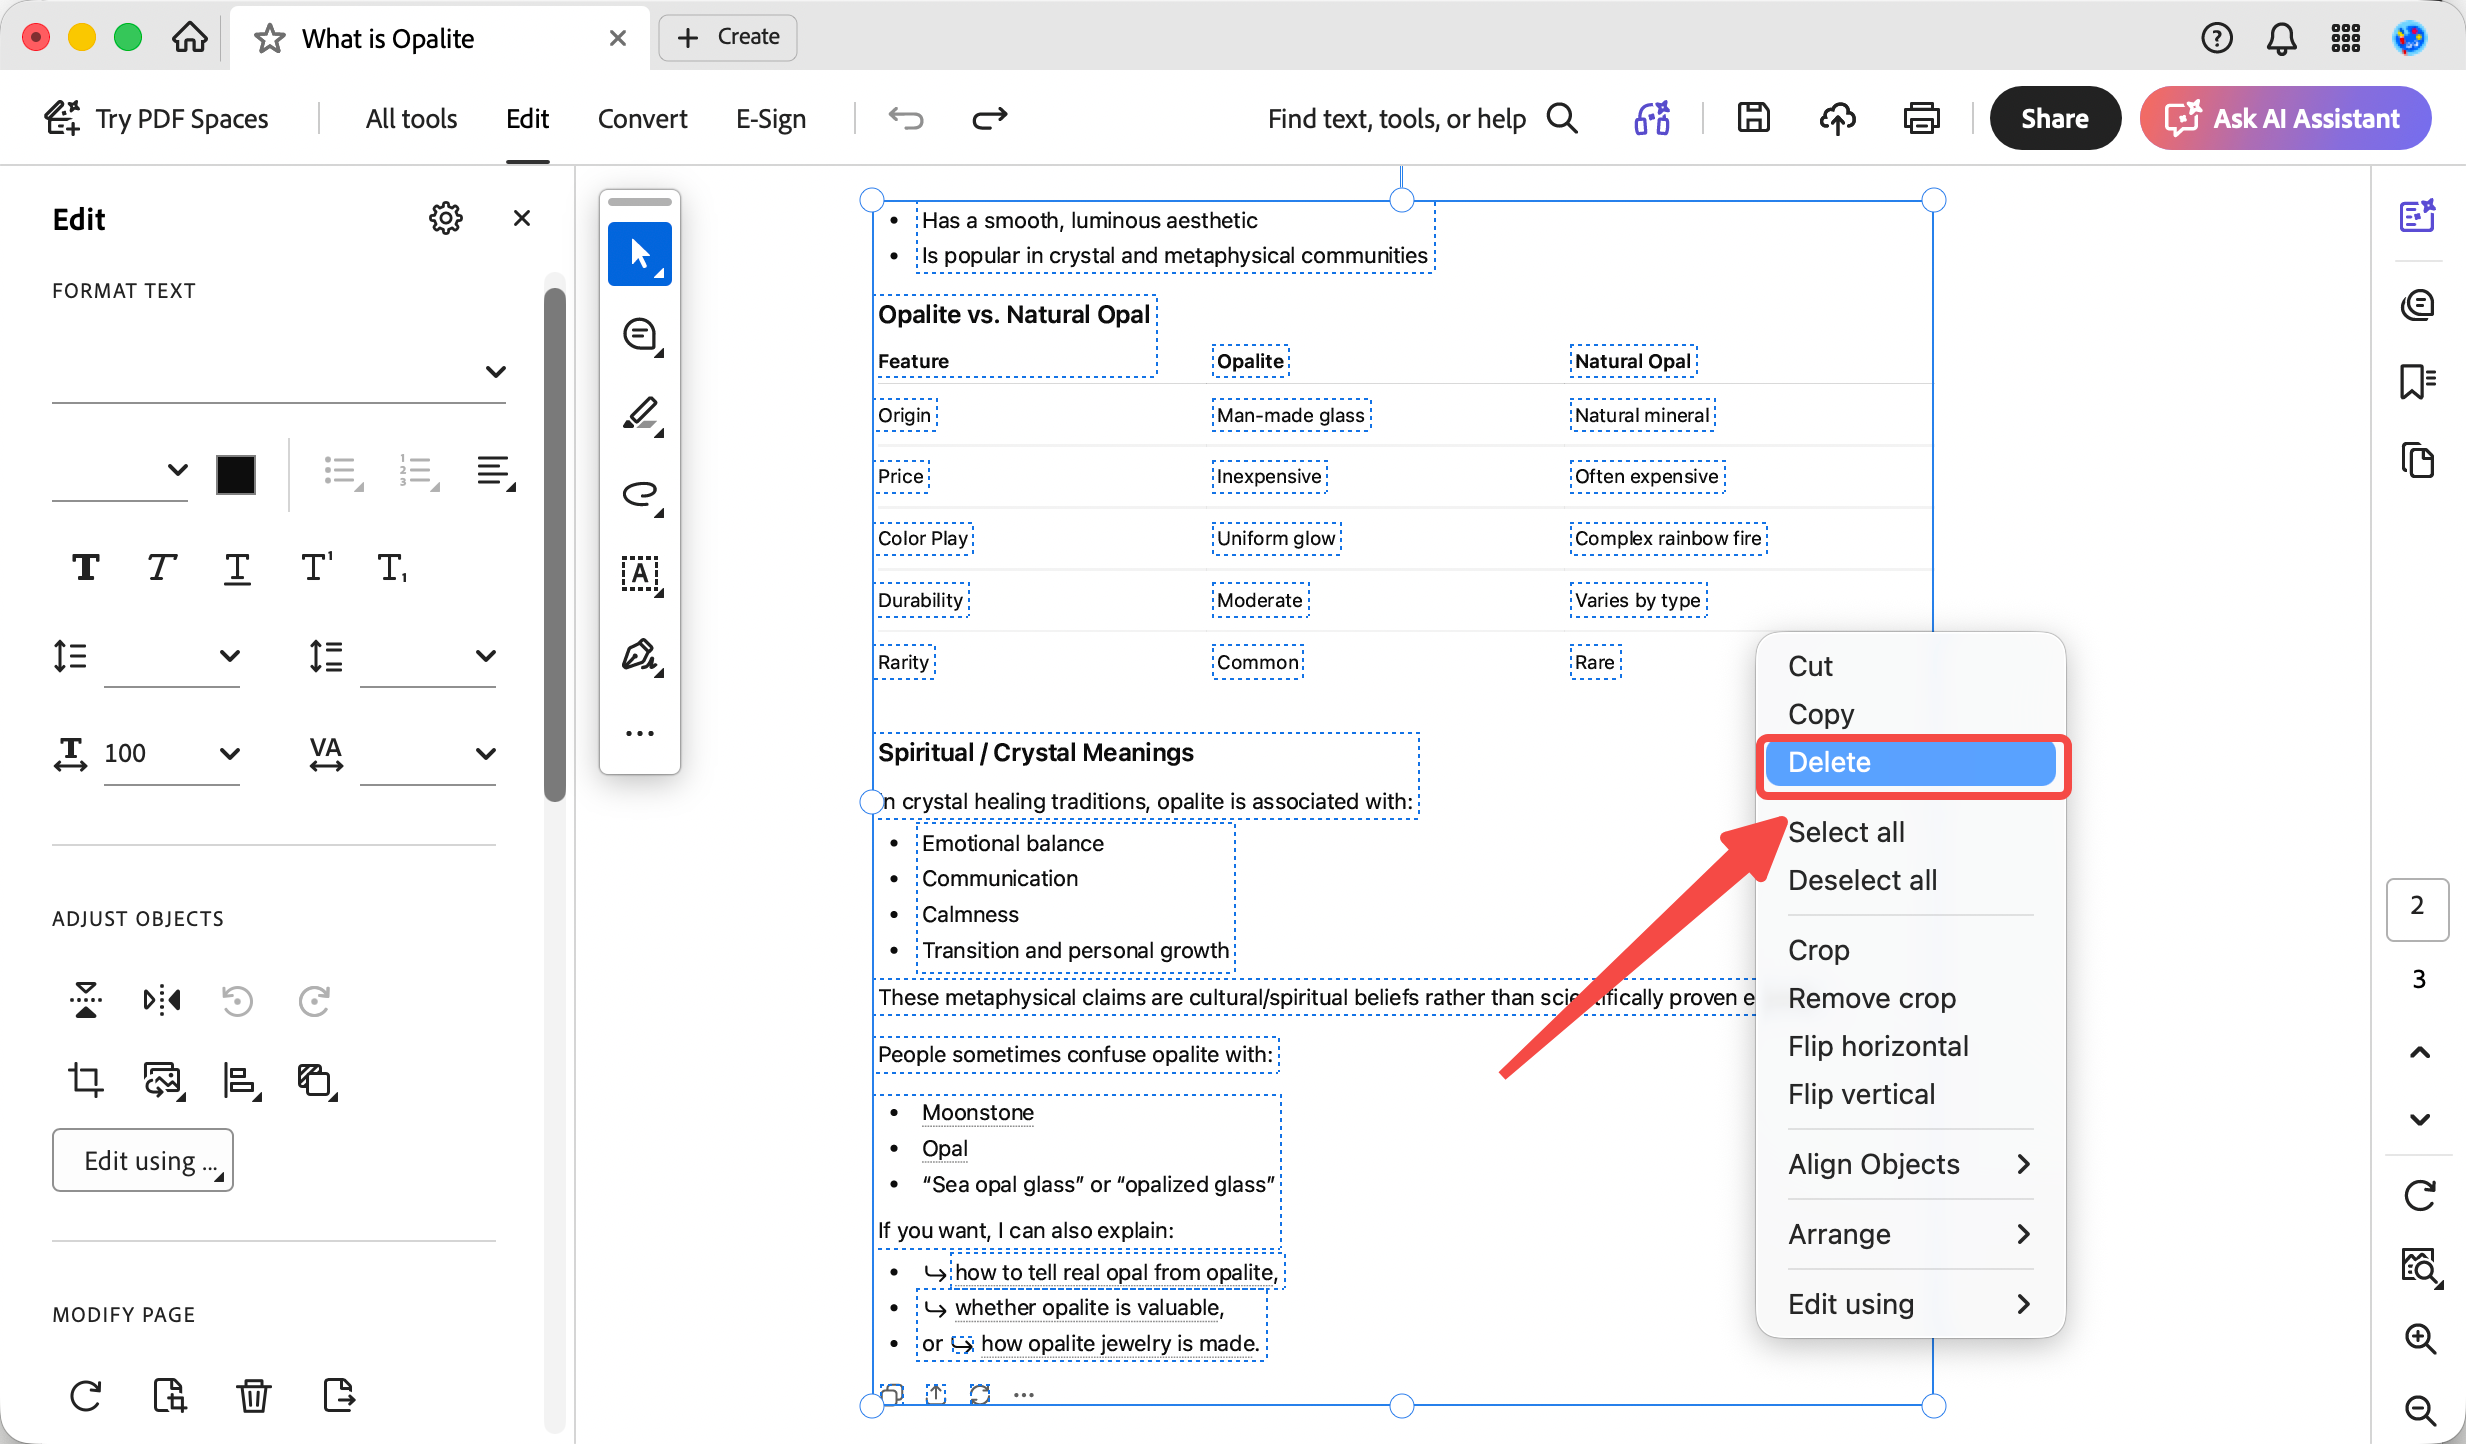2466x1444 pixels.
Task: Click the Share button
Action: (2055, 118)
